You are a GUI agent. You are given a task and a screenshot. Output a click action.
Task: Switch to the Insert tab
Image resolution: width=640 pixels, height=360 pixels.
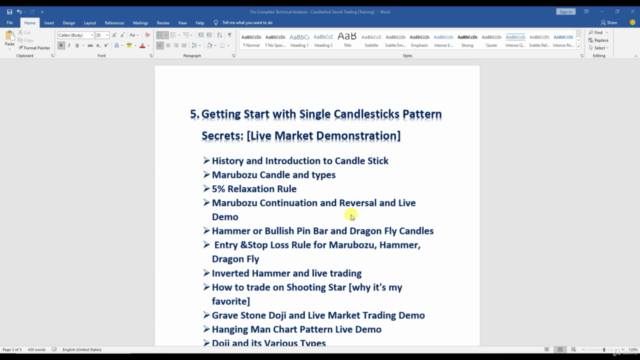pyautogui.click(x=49, y=23)
